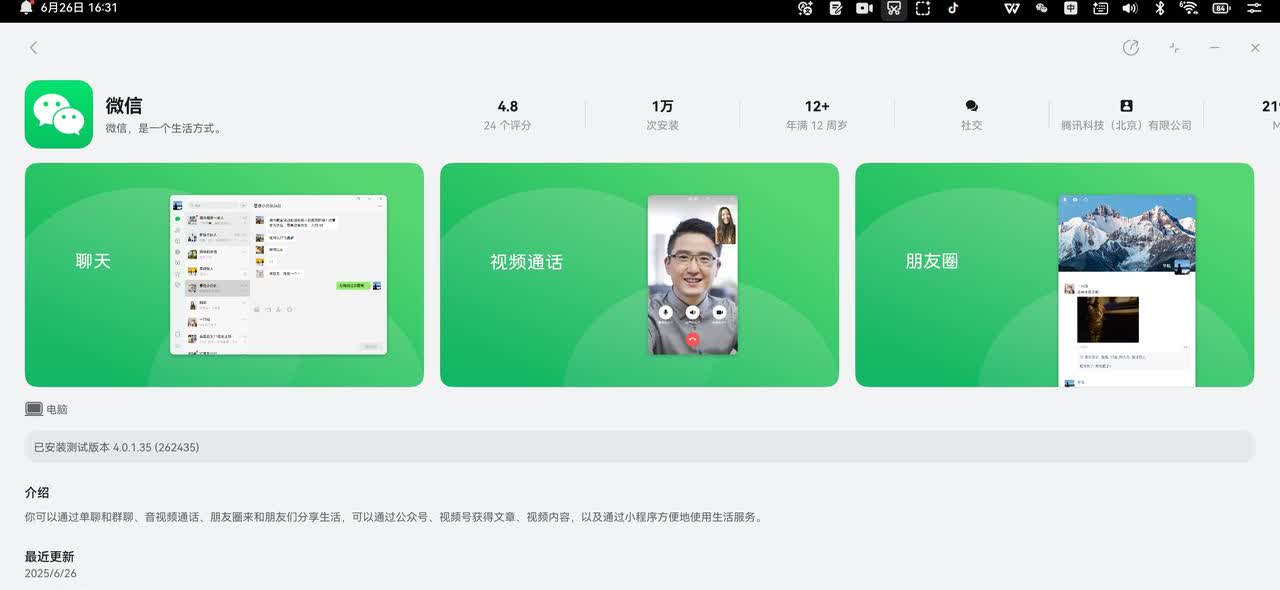Click the 社交 category label
Image resolution: width=1280 pixels, height=590 pixels.
point(971,126)
